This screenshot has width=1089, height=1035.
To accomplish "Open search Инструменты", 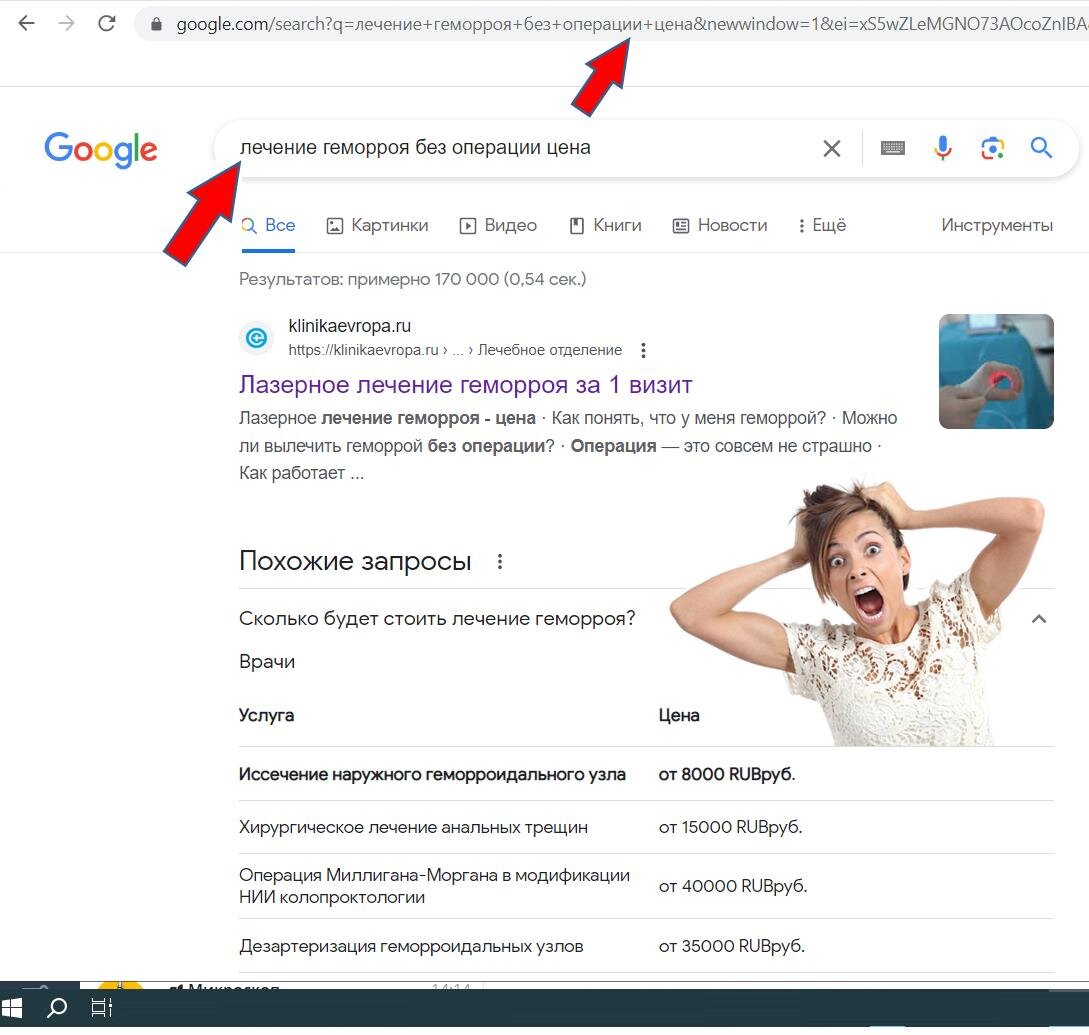I will point(996,225).
